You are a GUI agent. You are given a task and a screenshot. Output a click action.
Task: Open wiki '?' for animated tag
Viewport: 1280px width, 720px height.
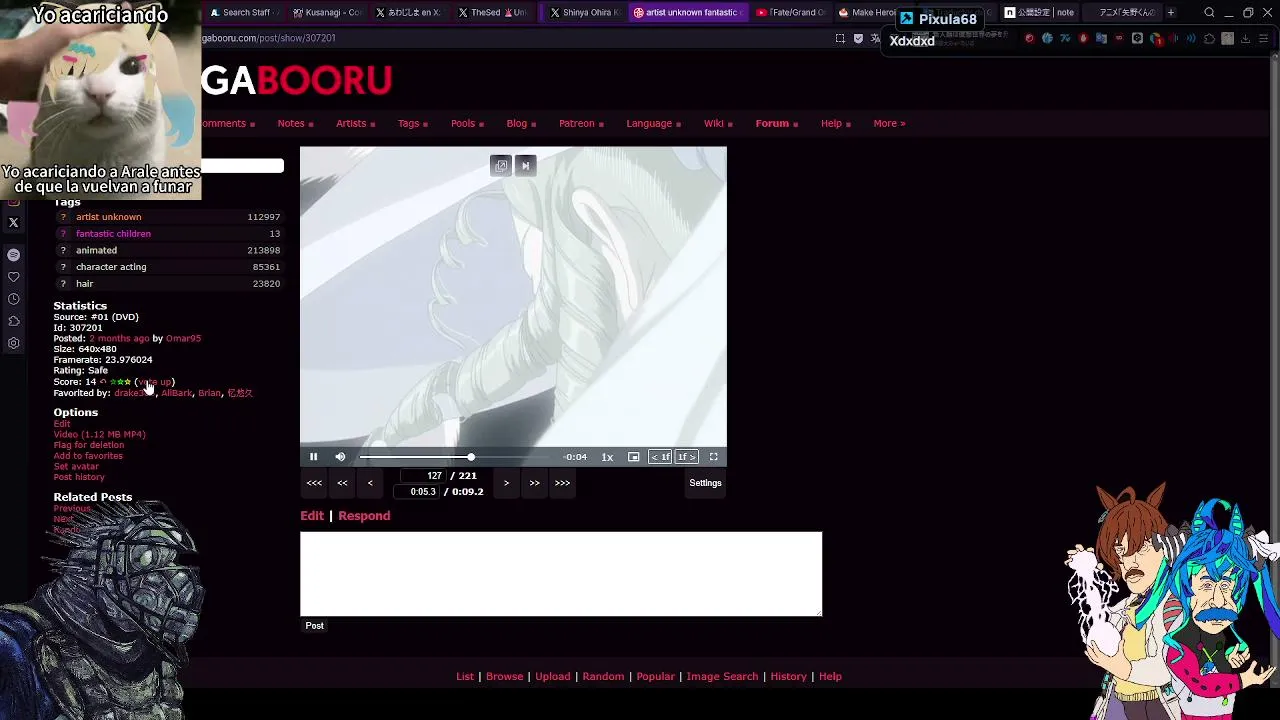63,251
